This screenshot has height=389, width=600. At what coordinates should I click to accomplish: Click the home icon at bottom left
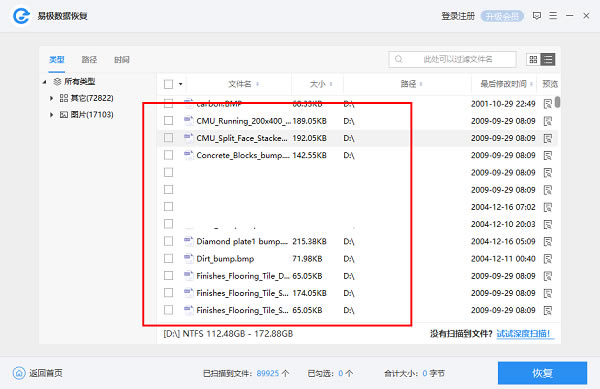[x=19, y=373]
